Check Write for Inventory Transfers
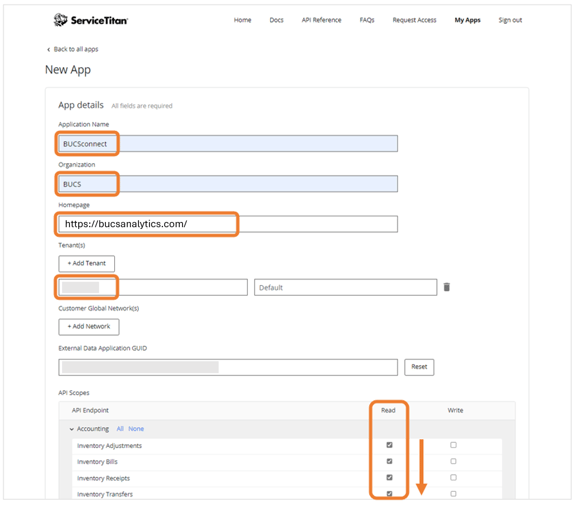The image size is (578, 506). point(453,493)
